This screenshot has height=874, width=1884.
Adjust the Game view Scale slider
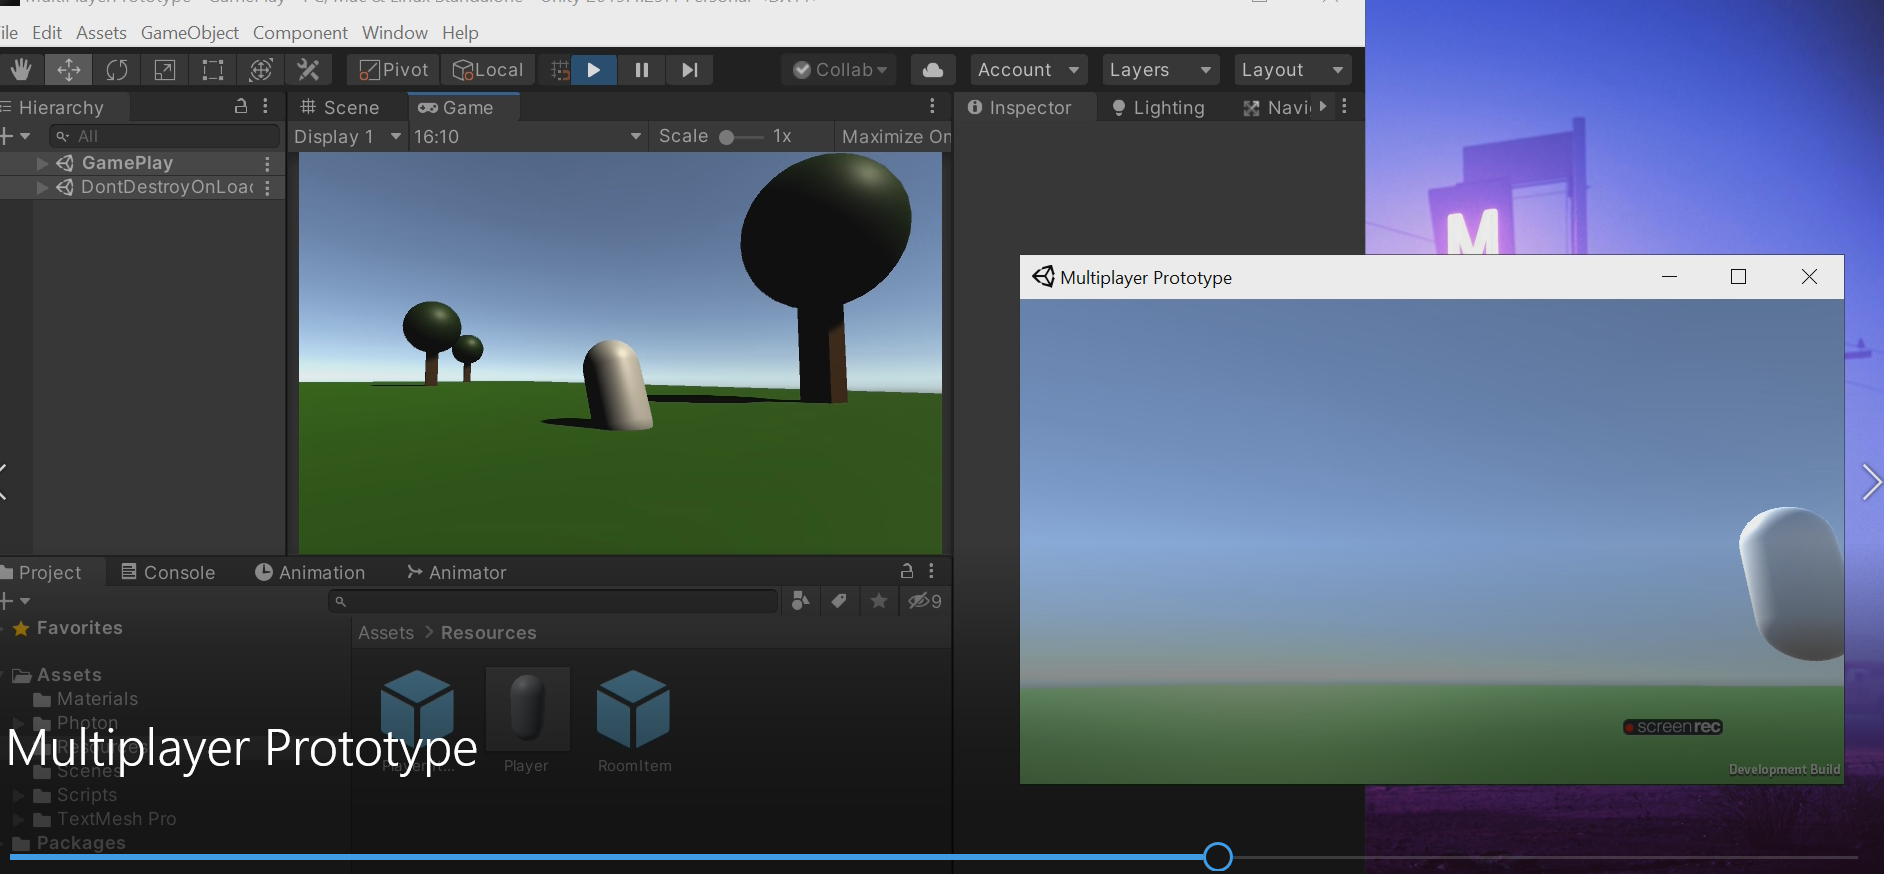coord(741,137)
